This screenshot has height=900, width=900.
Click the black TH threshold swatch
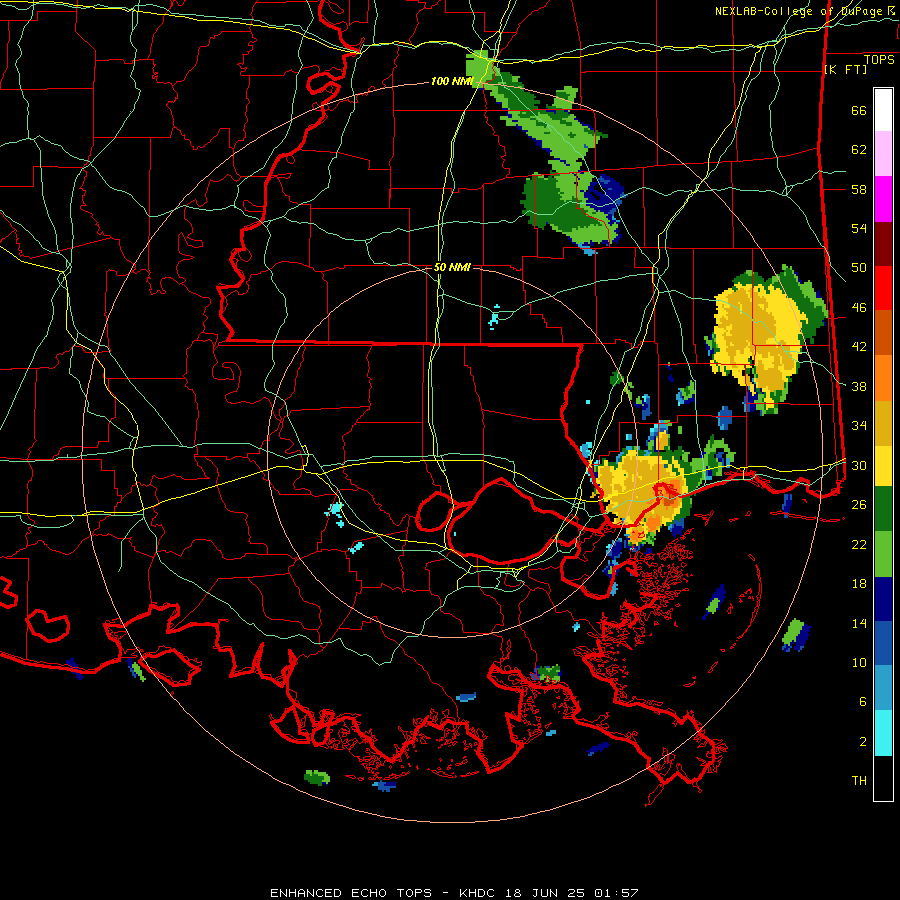coord(883,777)
